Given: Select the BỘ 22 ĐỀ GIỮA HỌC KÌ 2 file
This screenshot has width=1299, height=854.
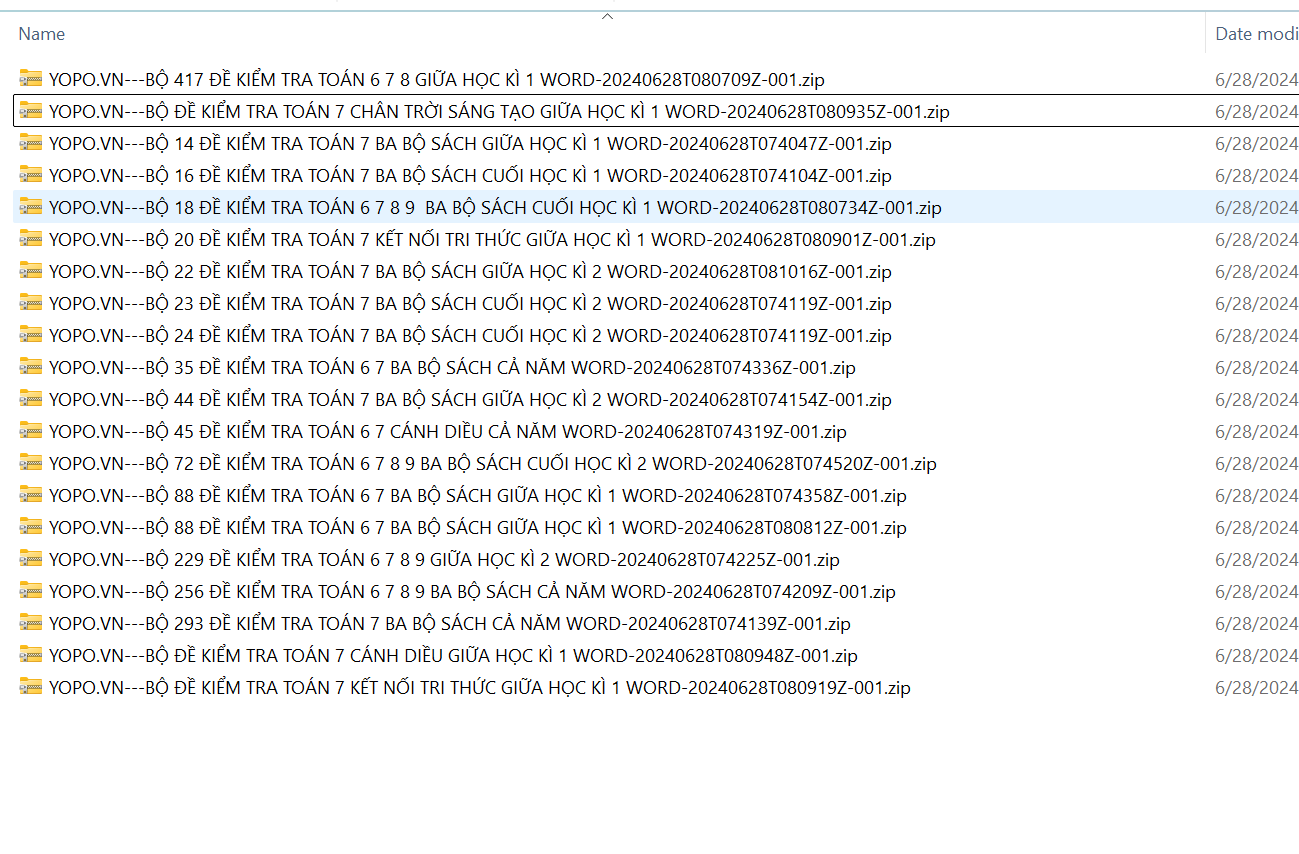Looking at the screenshot, I should point(469,272).
